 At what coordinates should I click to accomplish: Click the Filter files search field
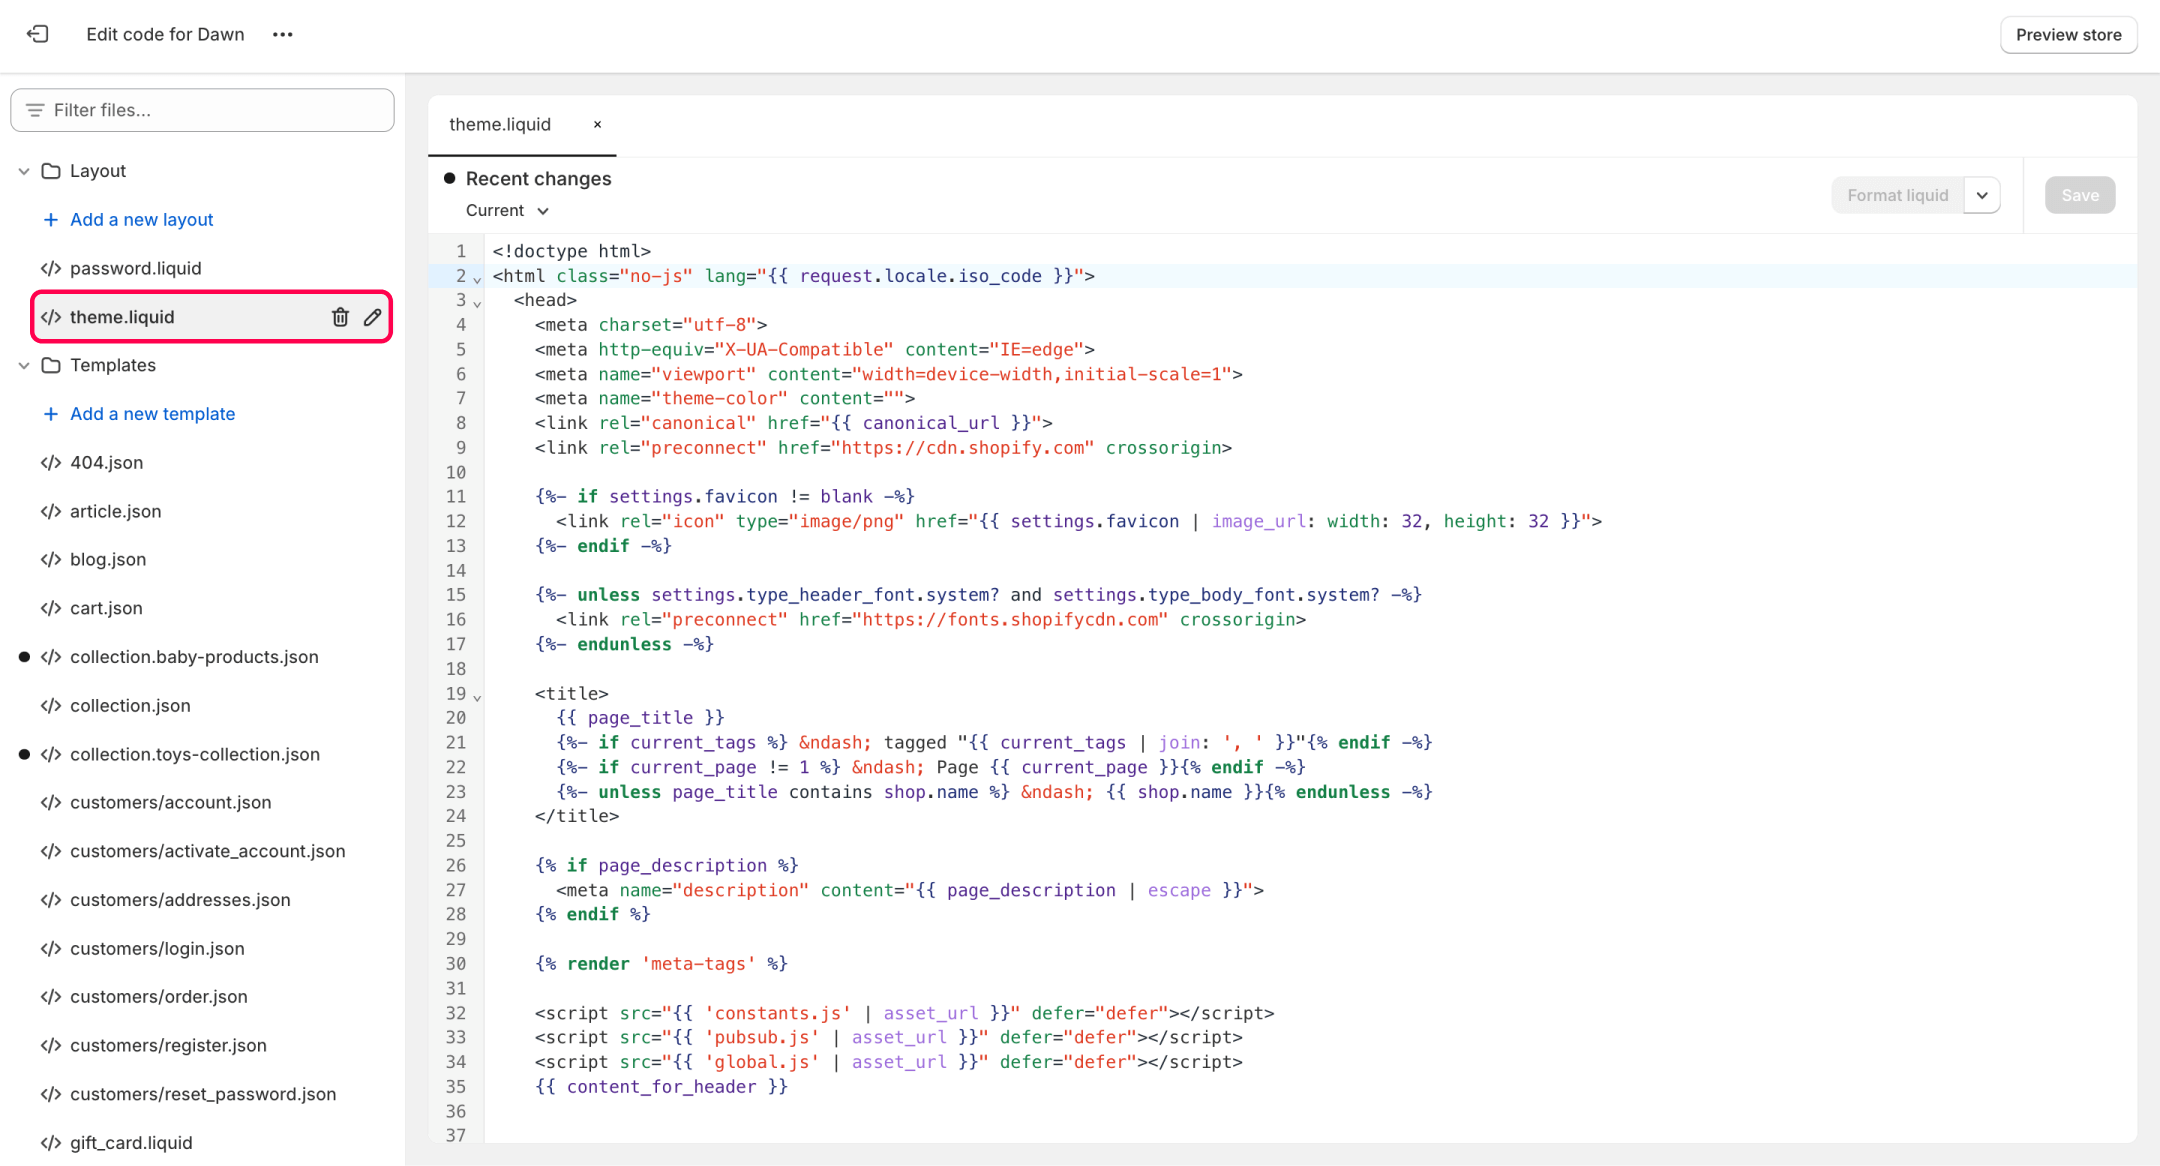tap(203, 110)
